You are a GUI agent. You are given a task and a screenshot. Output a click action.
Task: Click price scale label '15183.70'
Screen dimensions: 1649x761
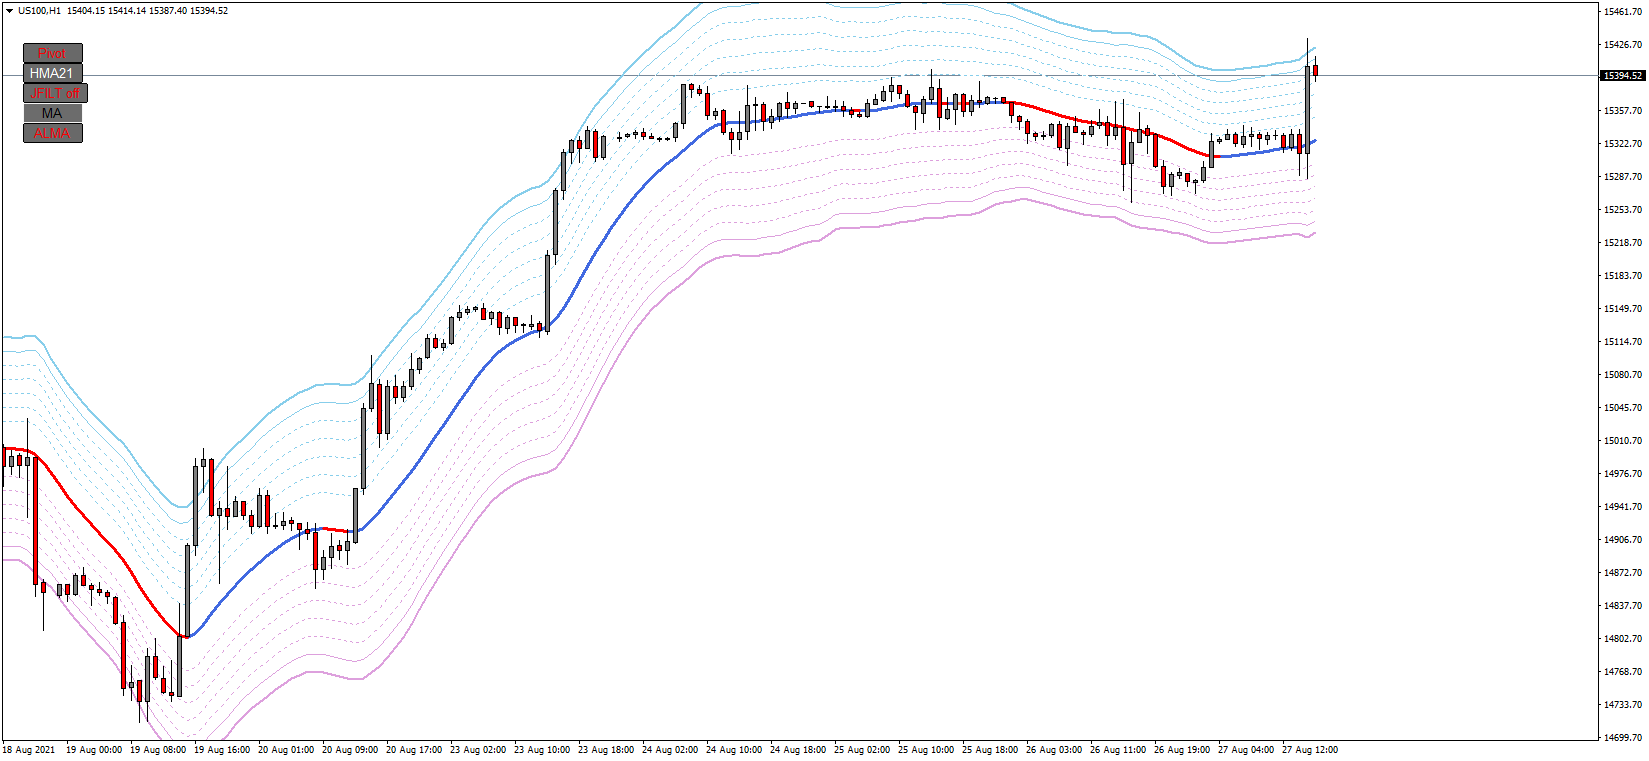pos(1623,276)
